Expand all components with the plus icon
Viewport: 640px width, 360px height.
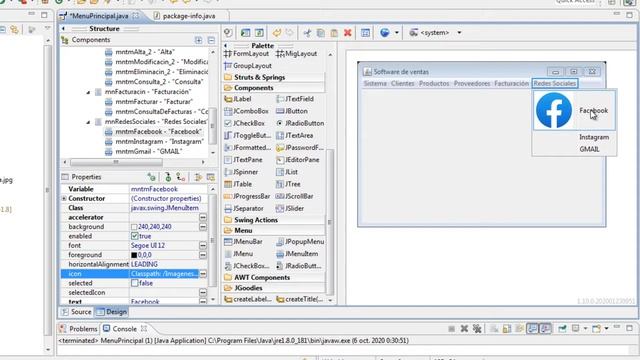[x=198, y=40]
